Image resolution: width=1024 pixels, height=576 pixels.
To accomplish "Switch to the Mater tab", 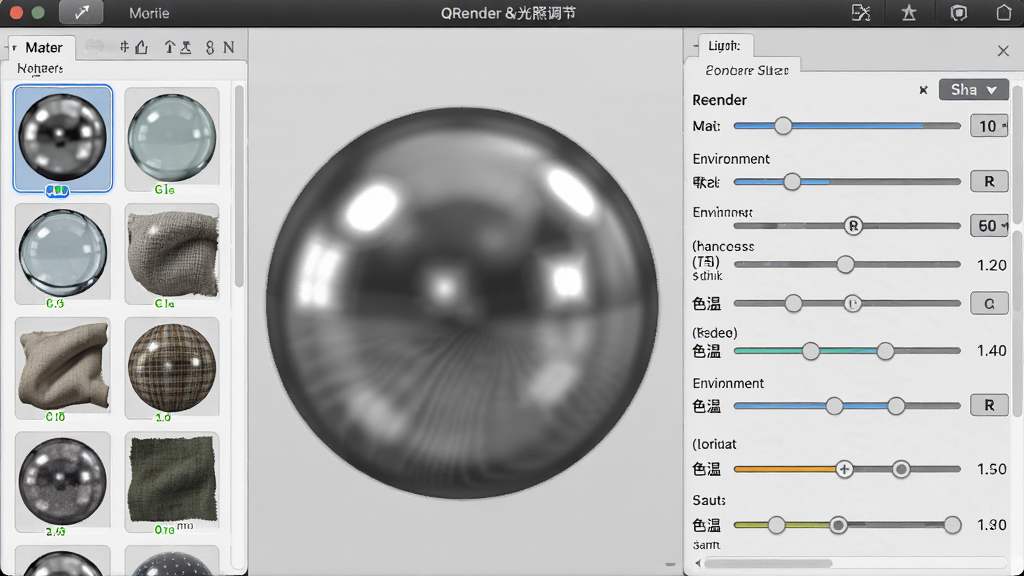I will tap(44, 48).
